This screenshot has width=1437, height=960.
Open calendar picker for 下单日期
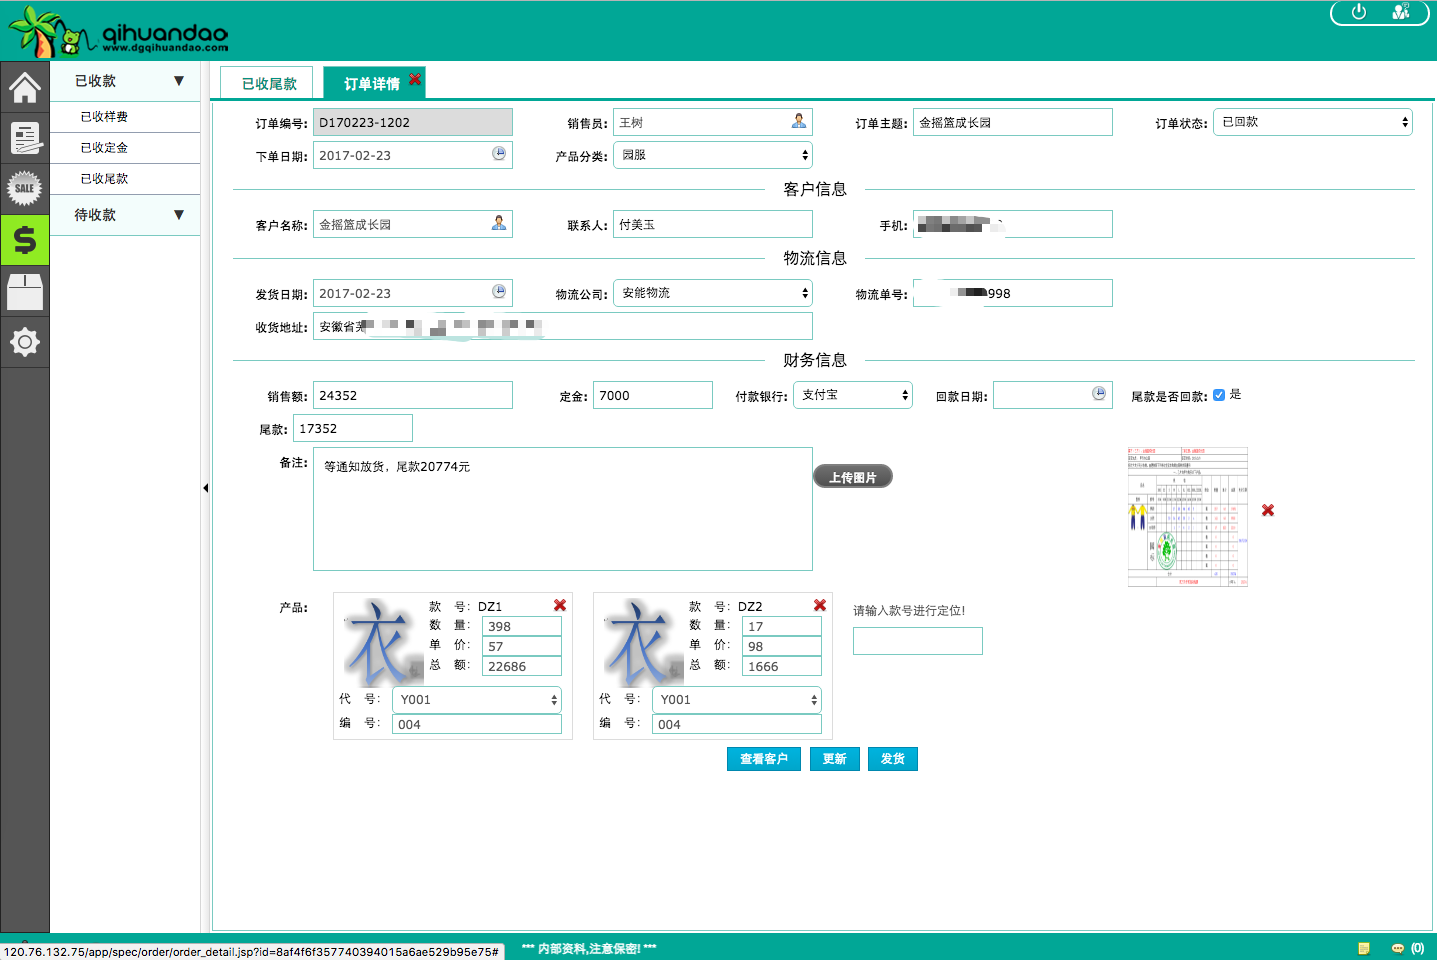pos(499,154)
